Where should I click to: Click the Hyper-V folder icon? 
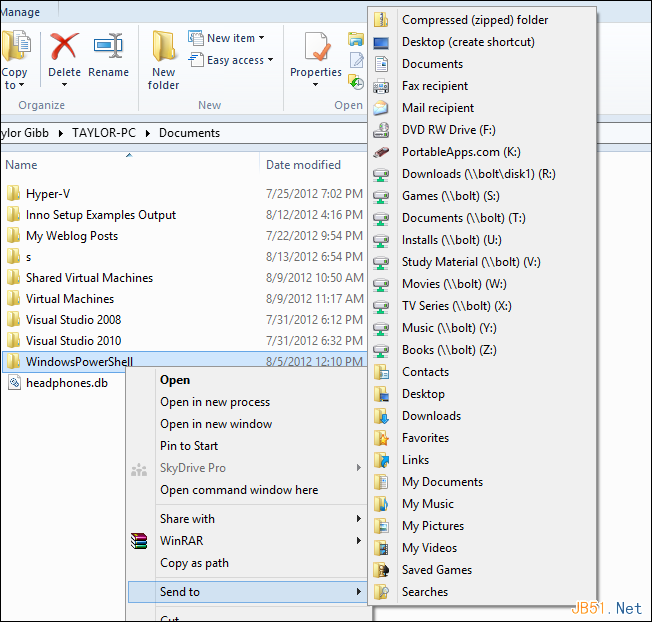click(x=13, y=194)
